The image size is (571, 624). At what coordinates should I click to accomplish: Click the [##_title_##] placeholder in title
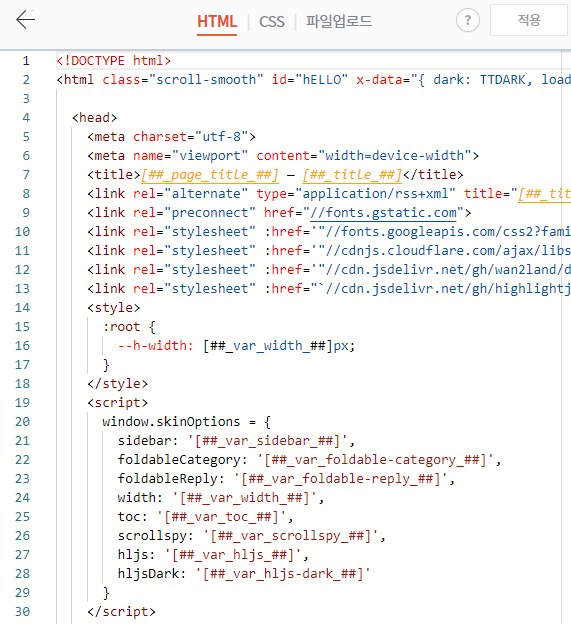pos(353,175)
